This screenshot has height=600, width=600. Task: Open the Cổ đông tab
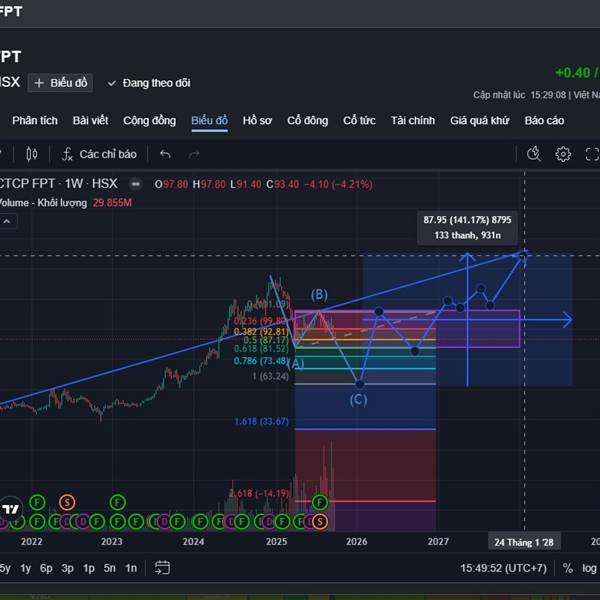(x=308, y=121)
